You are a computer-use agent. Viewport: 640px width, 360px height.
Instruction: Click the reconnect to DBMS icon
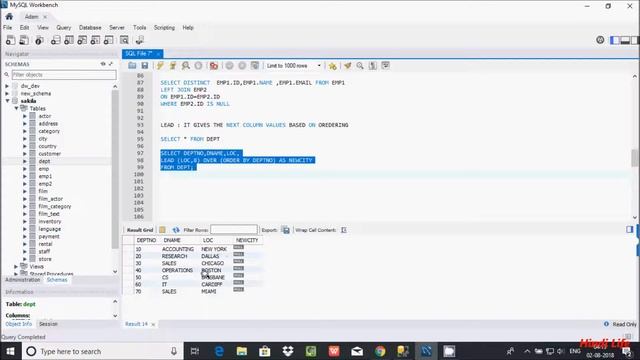click(x=140, y=40)
